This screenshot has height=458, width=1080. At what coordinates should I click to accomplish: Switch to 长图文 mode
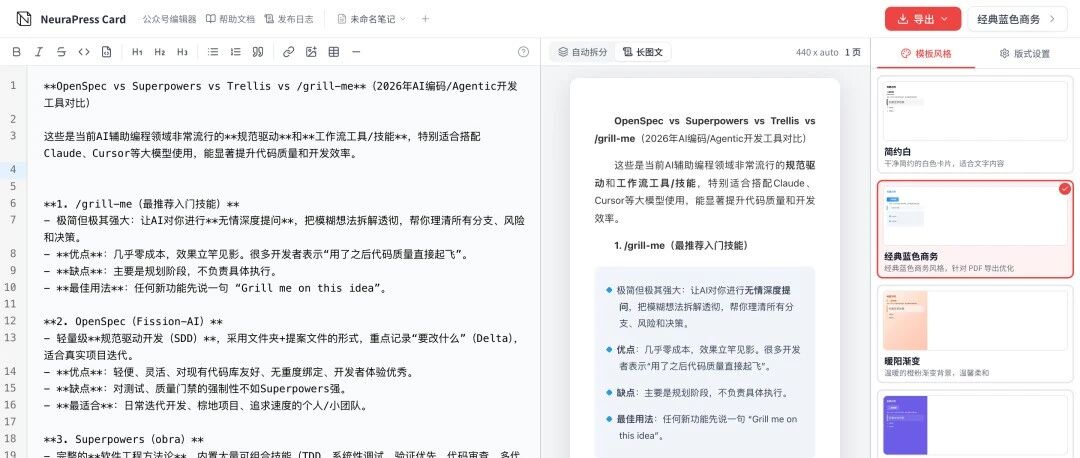pos(643,52)
